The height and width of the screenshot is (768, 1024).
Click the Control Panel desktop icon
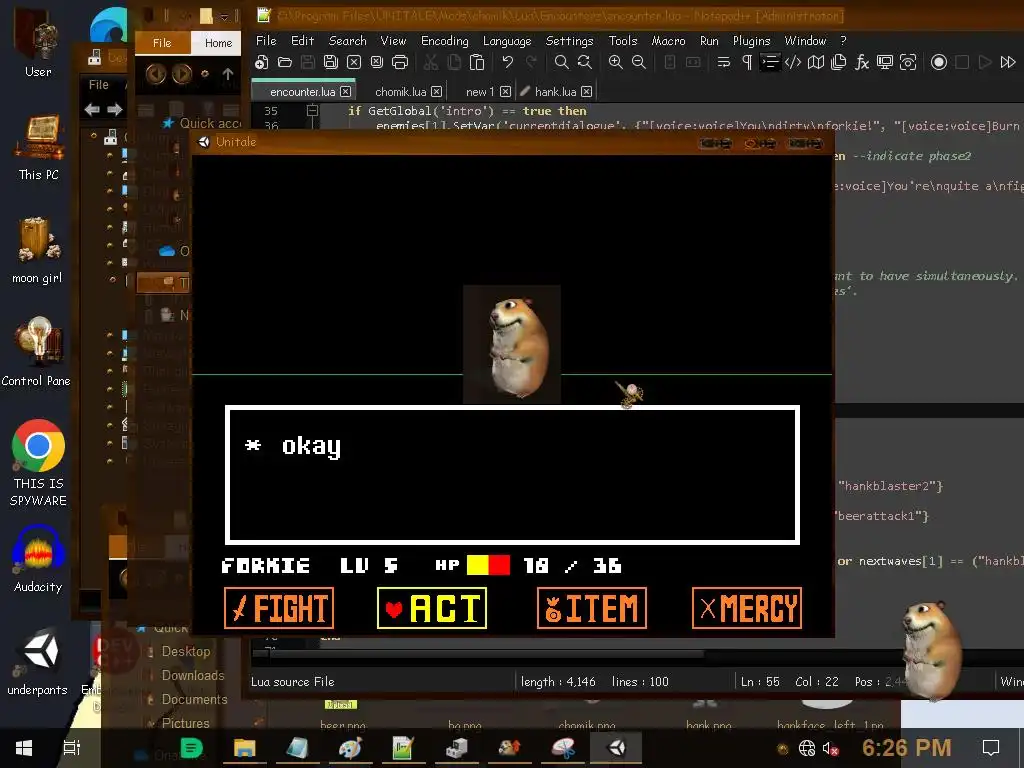(37, 351)
